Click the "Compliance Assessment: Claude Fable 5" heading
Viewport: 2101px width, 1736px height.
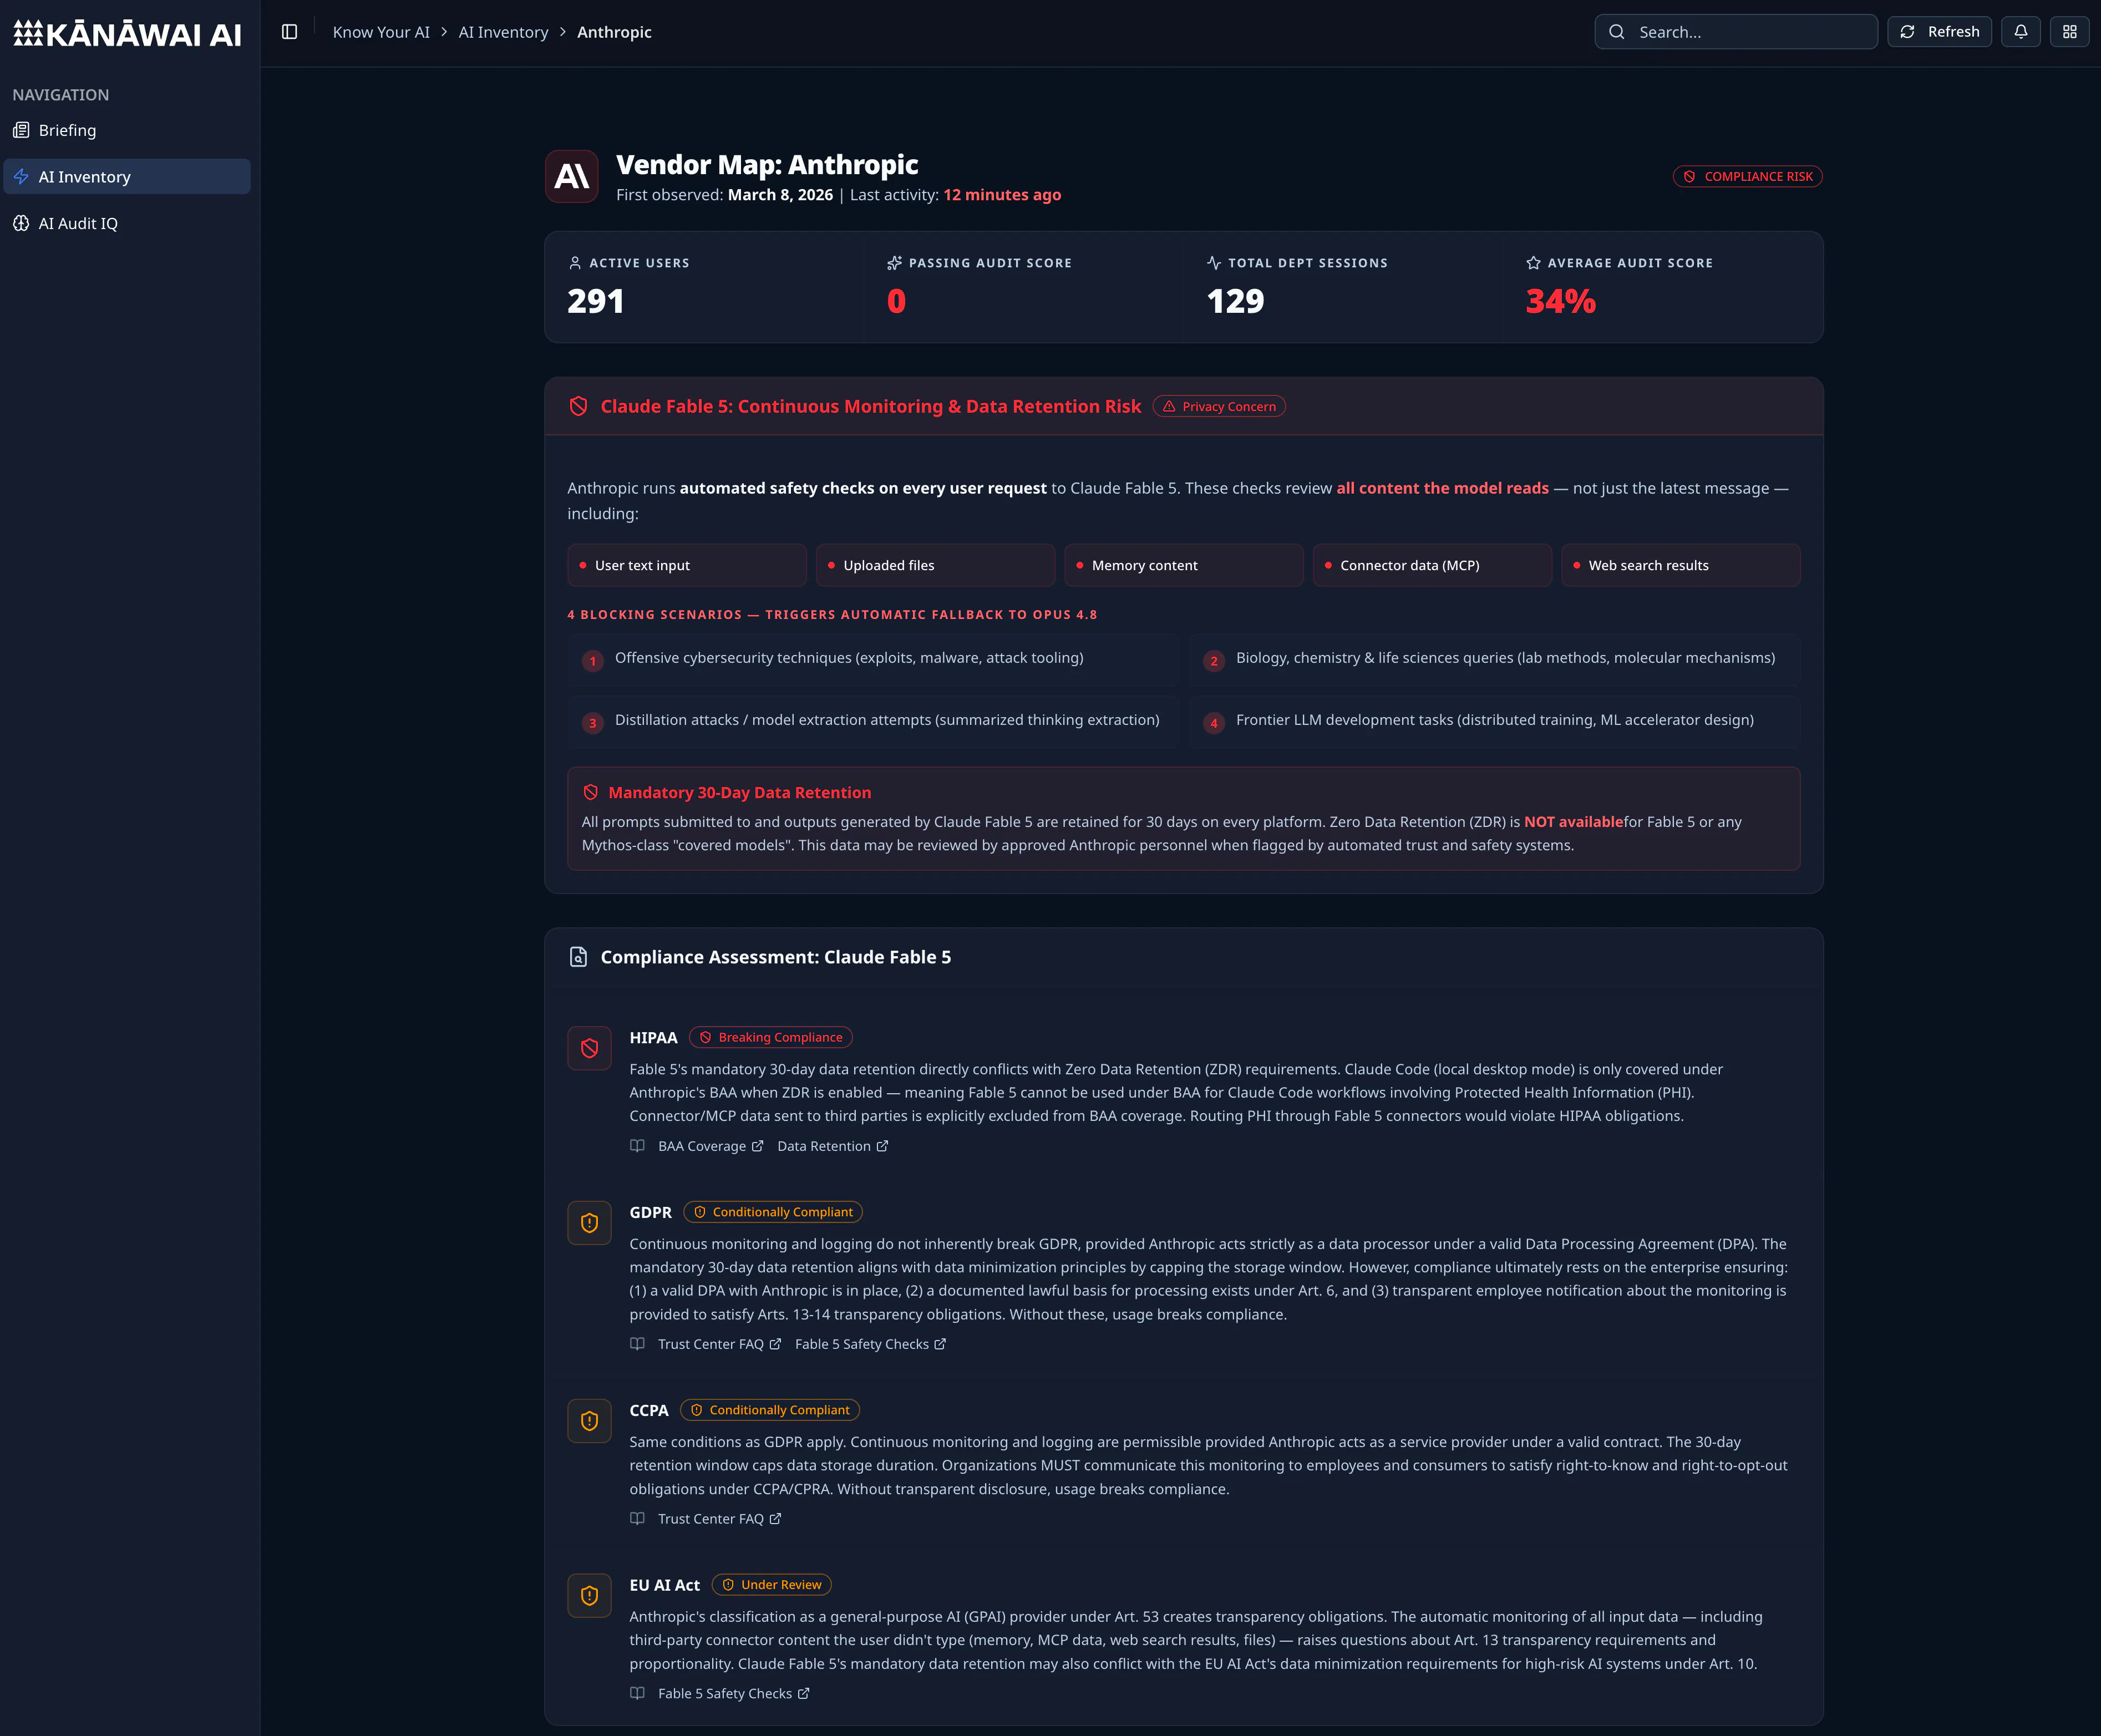pyautogui.click(x=776, y=958)
